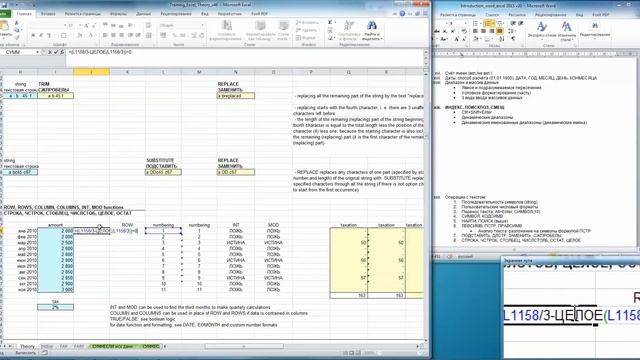Select the green СУММЕСЛИ sheet tab
640x360 pixels.
(112, 346)
